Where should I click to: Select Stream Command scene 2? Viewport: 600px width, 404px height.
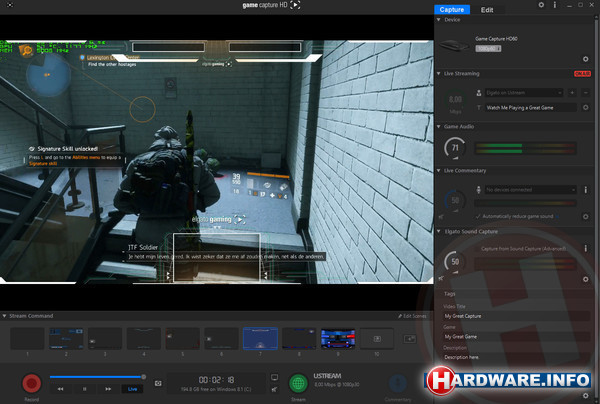click(66, 339)
